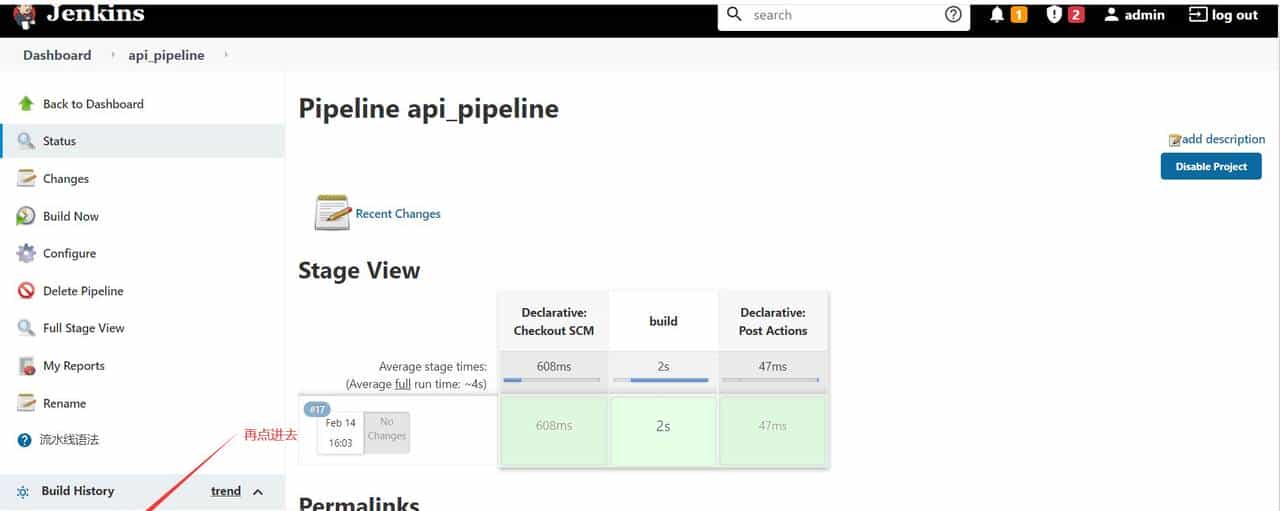The width and height of the screenshot is (1280, 511).
Task: Click the No Changes box for build #17
Action: [387, 431]
